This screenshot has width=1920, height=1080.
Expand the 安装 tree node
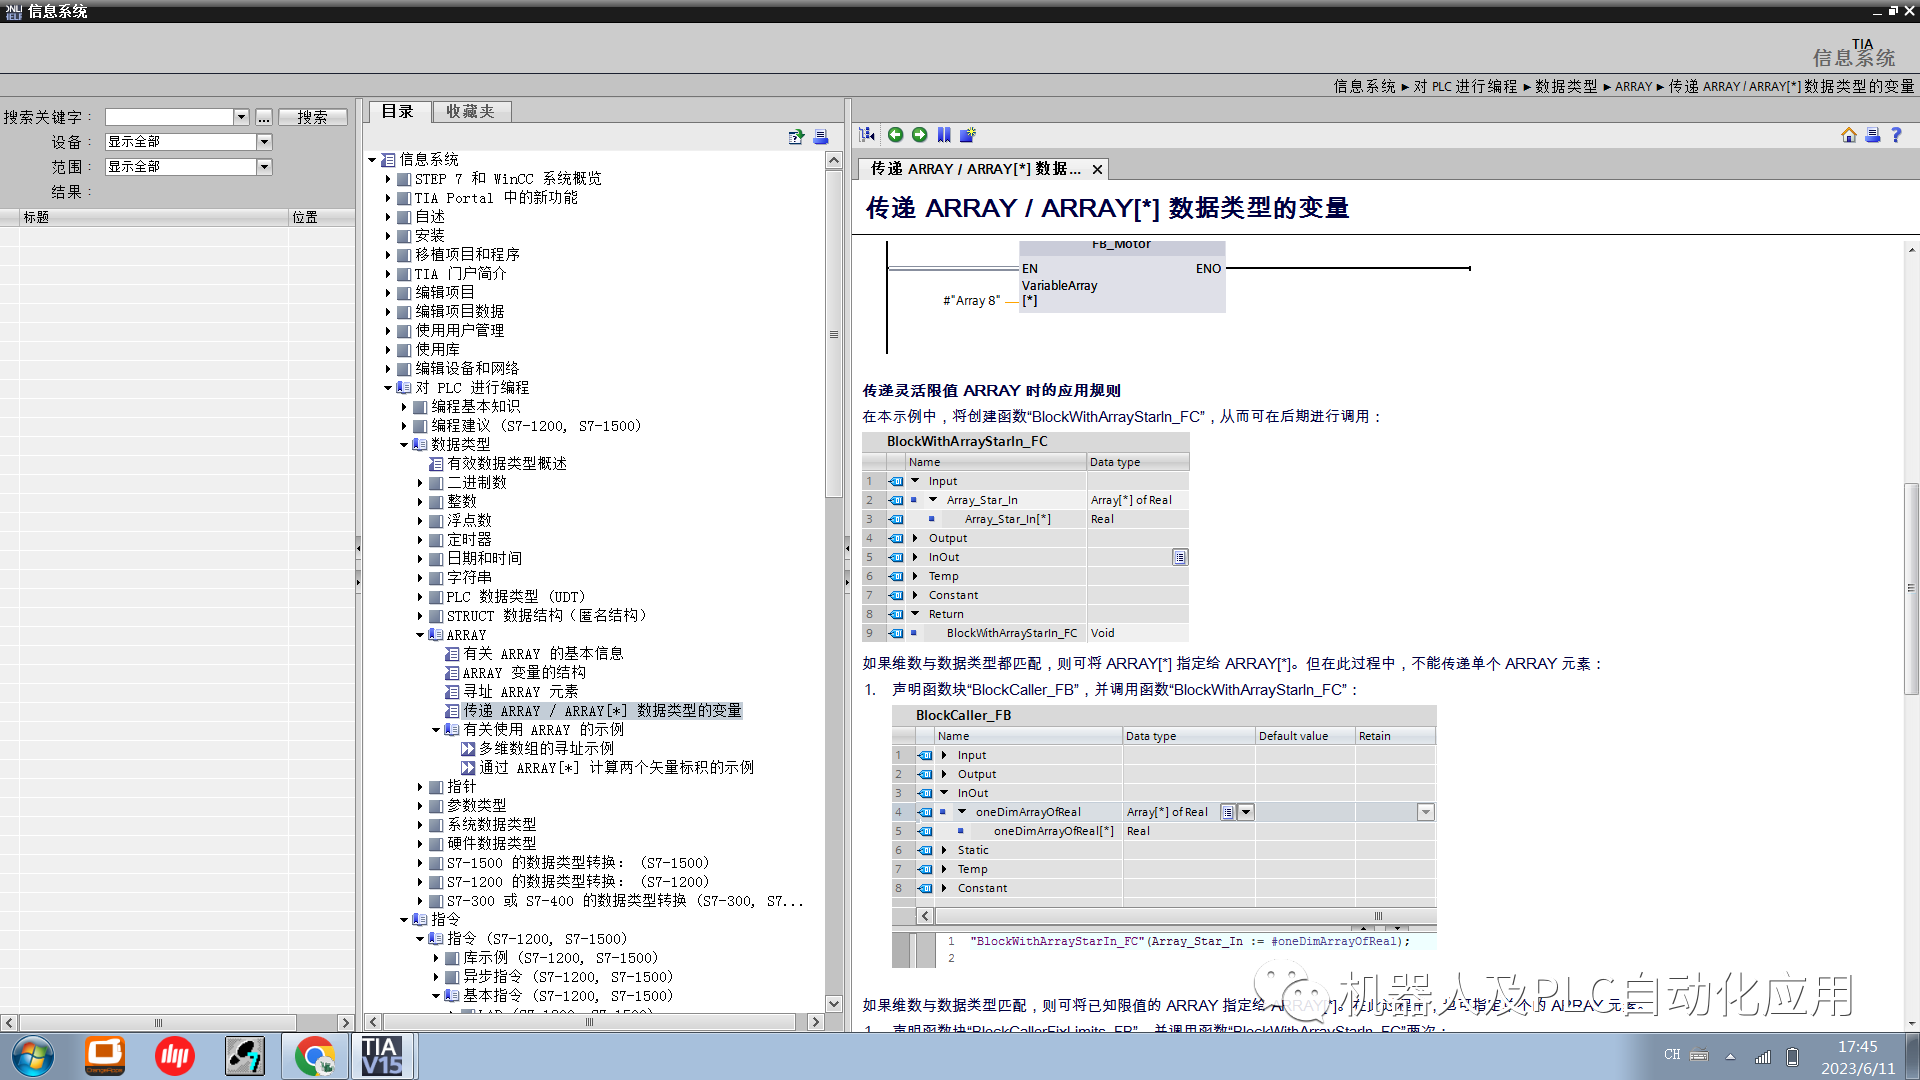click(x=388, y=236)
